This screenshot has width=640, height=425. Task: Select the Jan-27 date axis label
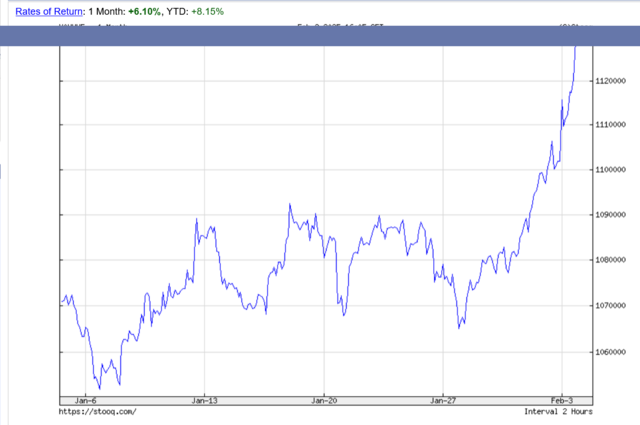click(x=443, y=400)
